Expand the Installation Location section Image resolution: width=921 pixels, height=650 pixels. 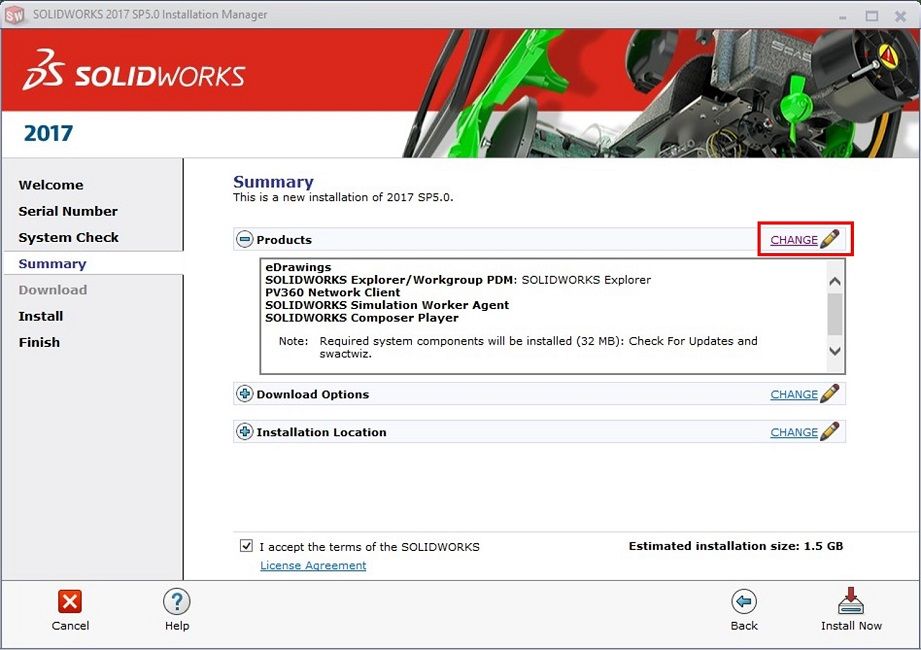coord(244,432)
